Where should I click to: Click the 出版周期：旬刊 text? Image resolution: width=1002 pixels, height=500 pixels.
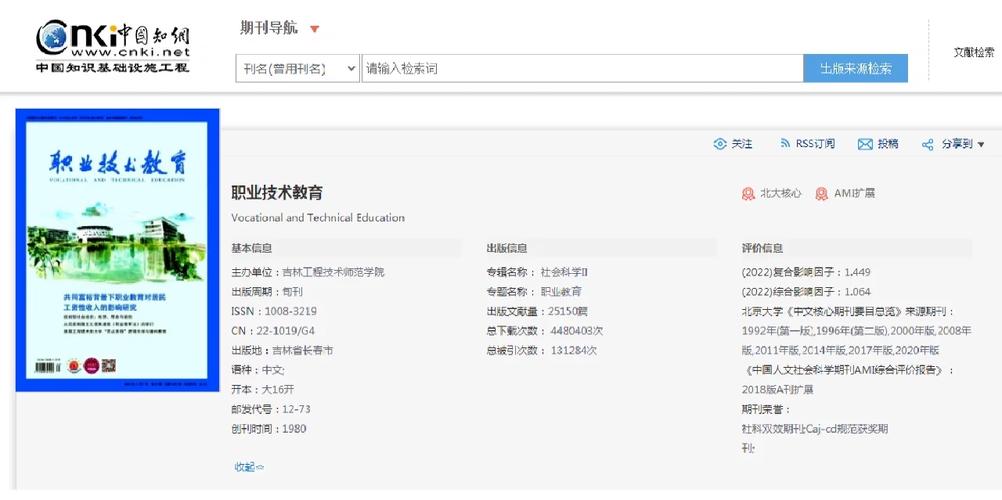click(267, 292)
